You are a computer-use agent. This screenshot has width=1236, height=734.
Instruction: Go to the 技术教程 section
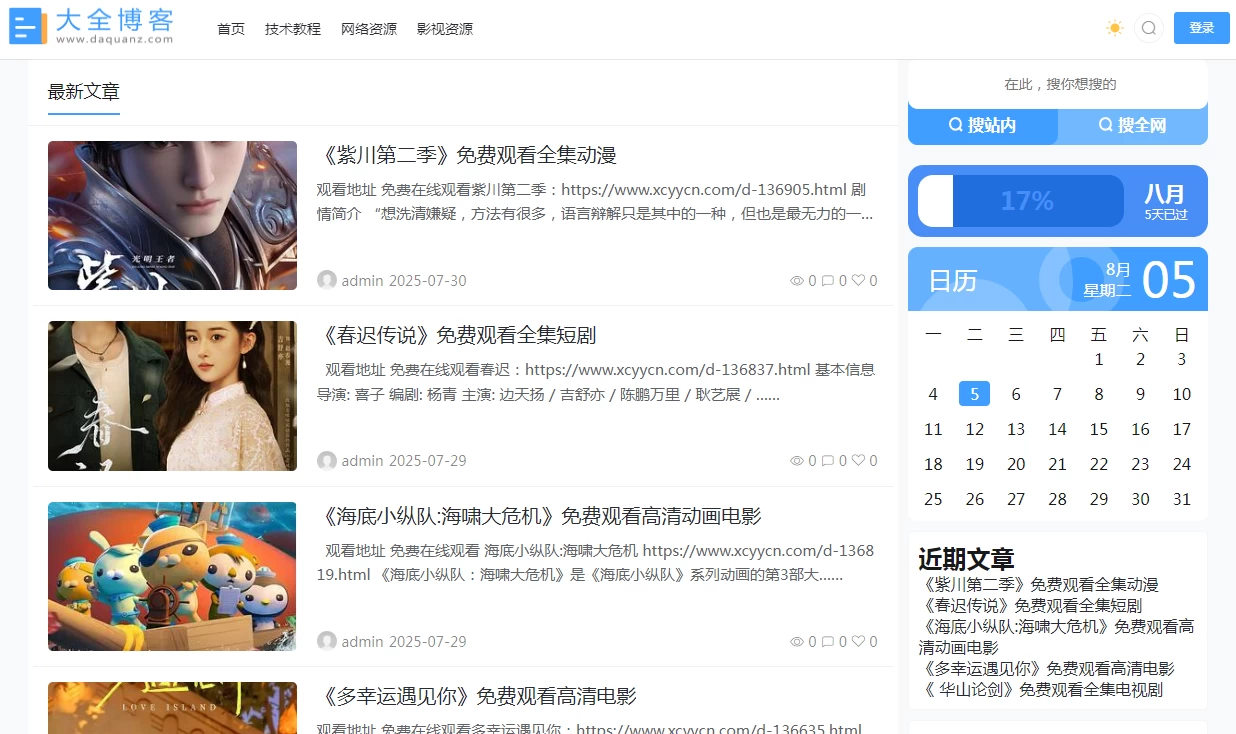(292, 29)
